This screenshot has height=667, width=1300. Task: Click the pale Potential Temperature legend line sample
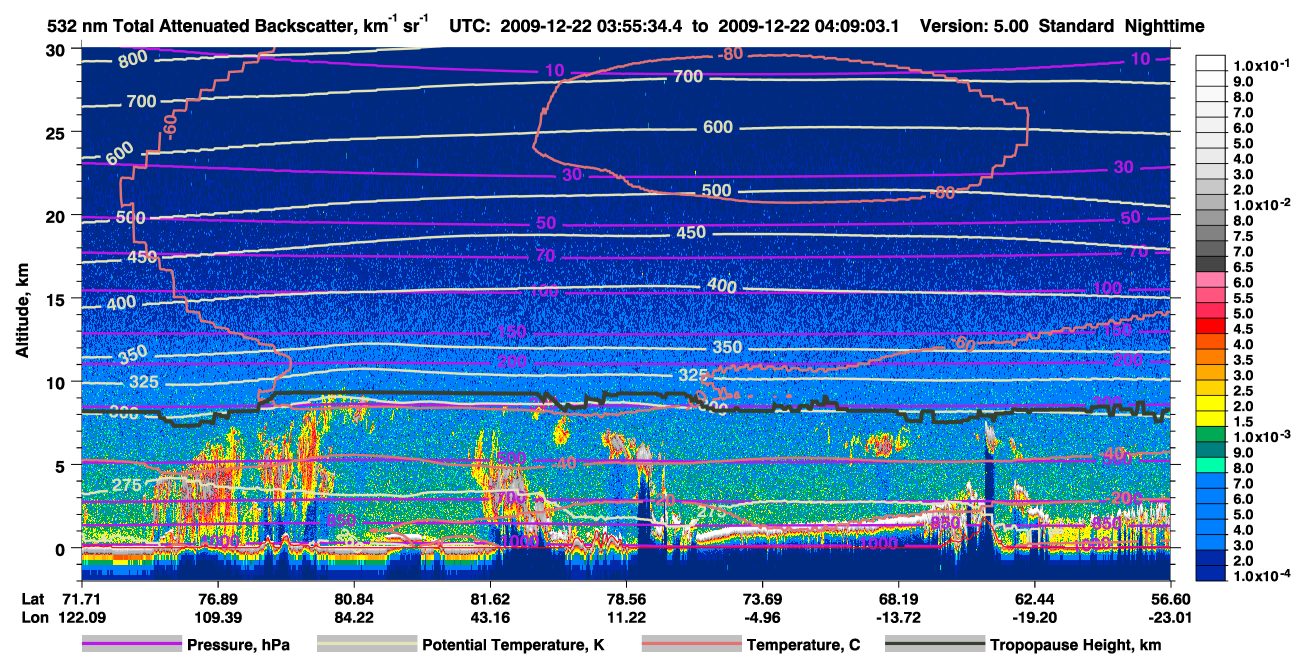(366, 645)
